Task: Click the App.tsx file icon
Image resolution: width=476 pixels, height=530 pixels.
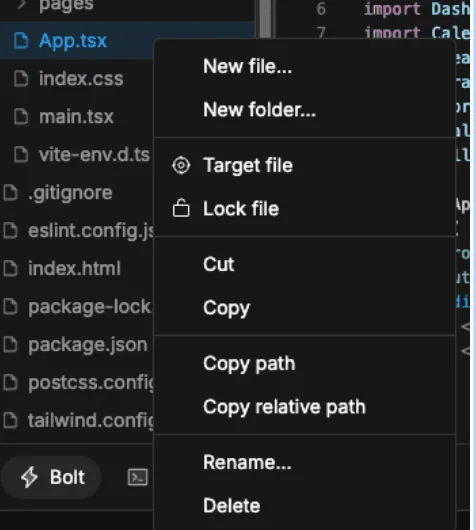Action: (x=21, y=41)
